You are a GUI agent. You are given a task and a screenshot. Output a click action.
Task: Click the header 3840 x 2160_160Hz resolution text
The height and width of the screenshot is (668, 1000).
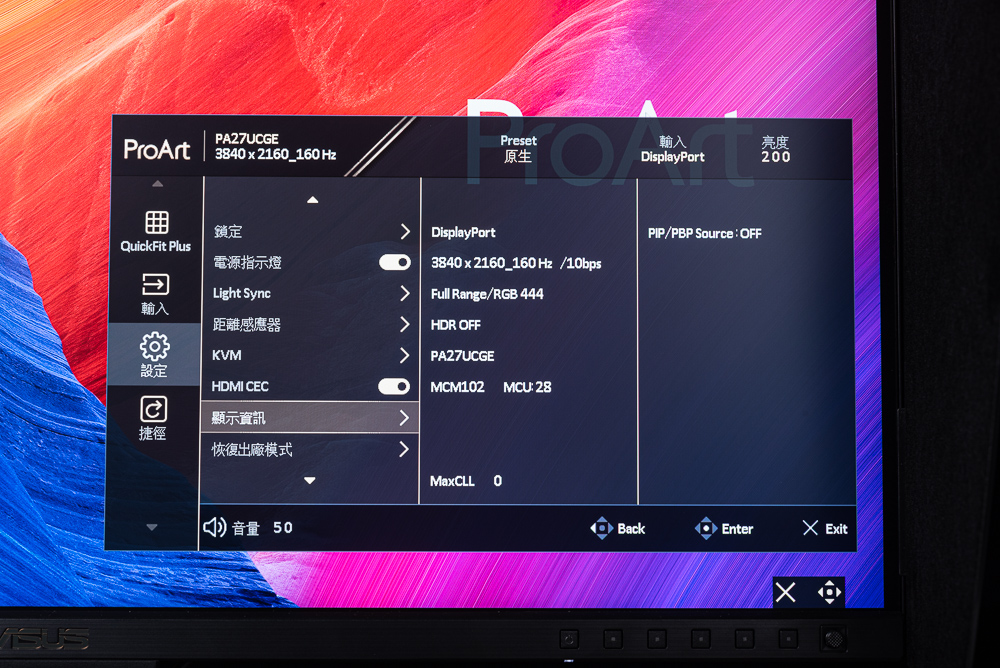click(x=276, y=154)
